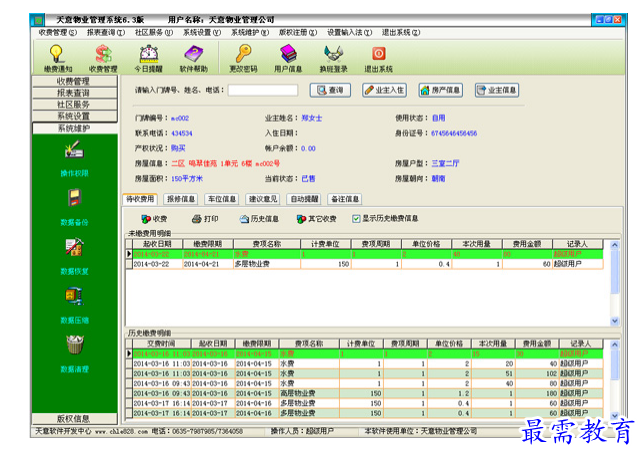Click ID number 6745646456456
Image resolution: width=643 pixels, height=463 pixels.
click(454, 133)
